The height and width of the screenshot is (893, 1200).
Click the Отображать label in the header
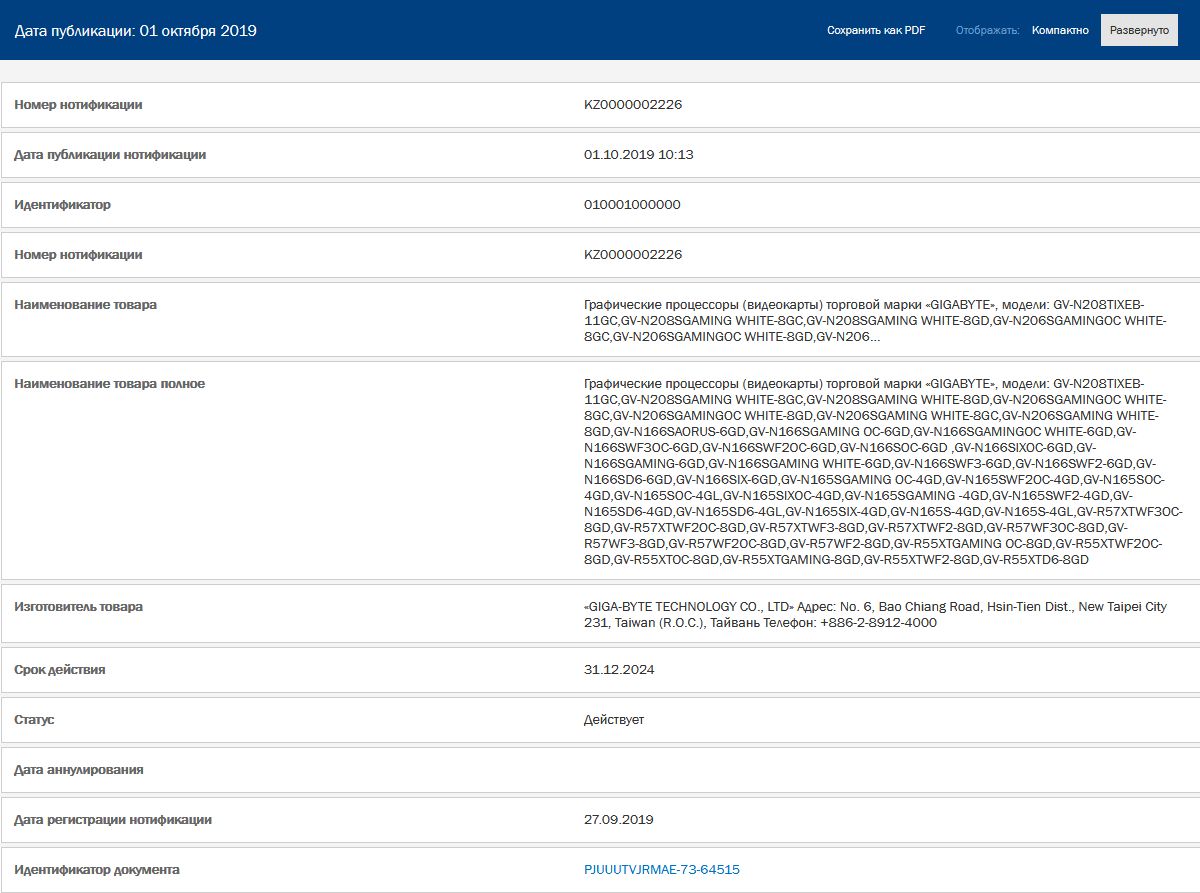point(992,30)
